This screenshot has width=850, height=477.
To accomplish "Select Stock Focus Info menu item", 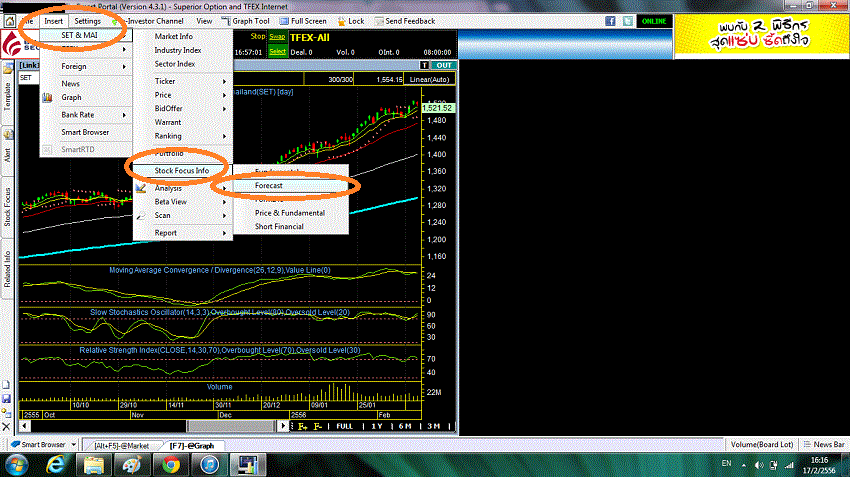I will 182,171.
